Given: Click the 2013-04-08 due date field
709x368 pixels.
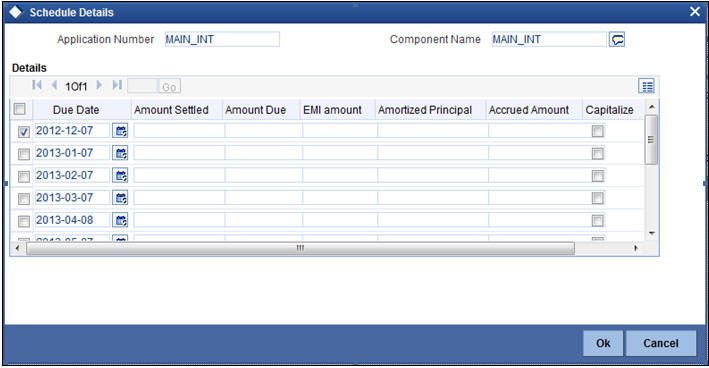Looking at the screenshot, I should coord(72,220).
